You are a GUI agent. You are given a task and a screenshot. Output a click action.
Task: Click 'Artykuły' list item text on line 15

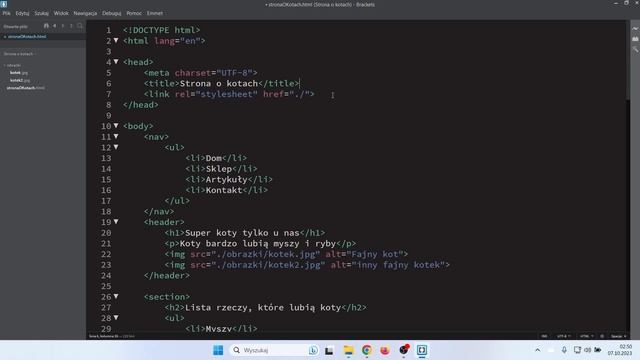coord(227,179)
